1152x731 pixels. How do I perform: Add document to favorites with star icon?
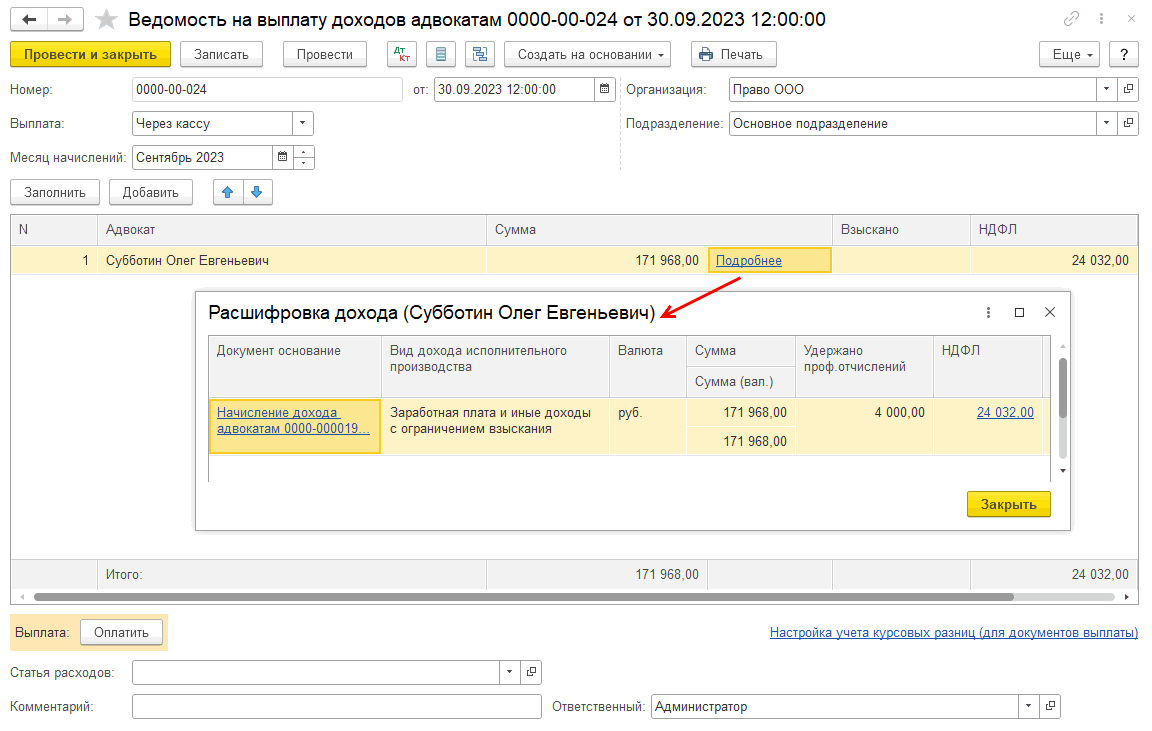tap(106, 19)
